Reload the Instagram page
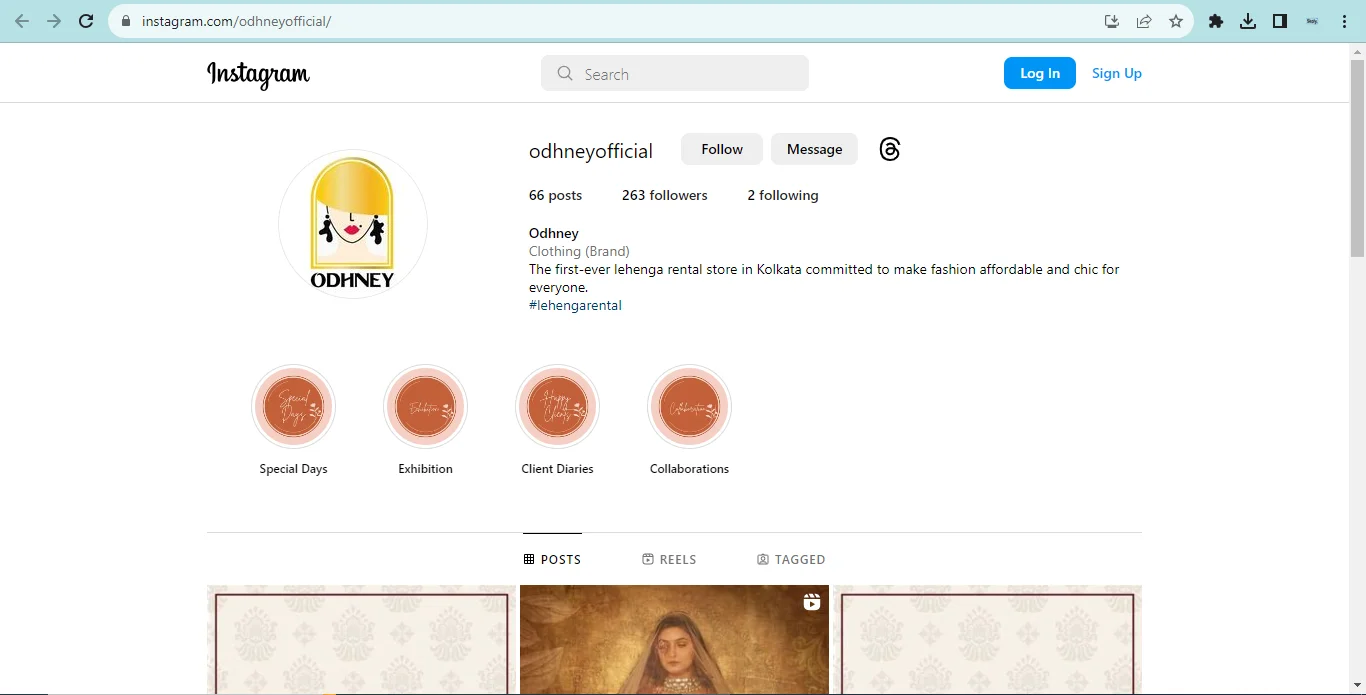 coord(86,21)
